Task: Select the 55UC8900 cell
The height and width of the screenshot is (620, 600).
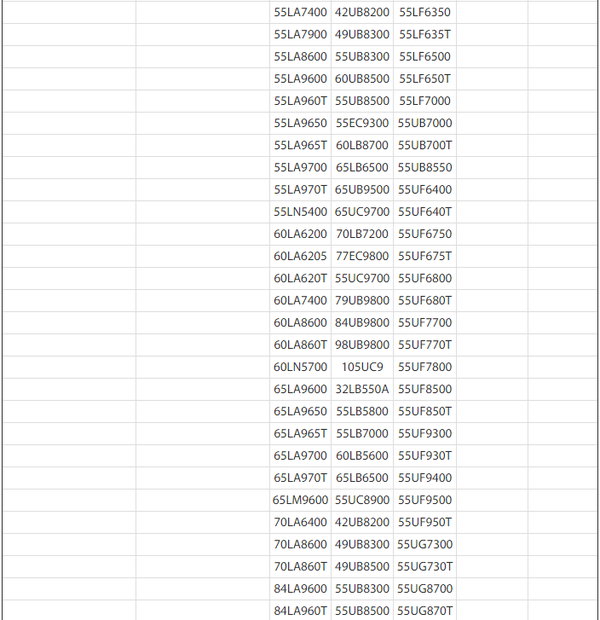Action: [x=362, y=500]
